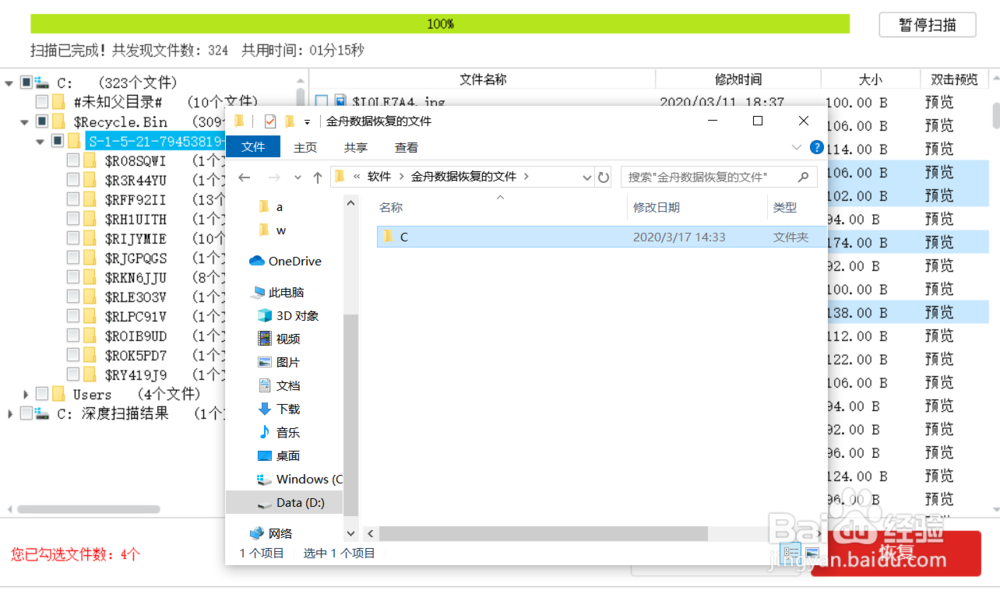Image resolution: width=1000 pixels, height=594 pixels.
Task: Expand the C: 深度扫描结果 tree node
Action: pyautogui.click(x=10, y=413)
